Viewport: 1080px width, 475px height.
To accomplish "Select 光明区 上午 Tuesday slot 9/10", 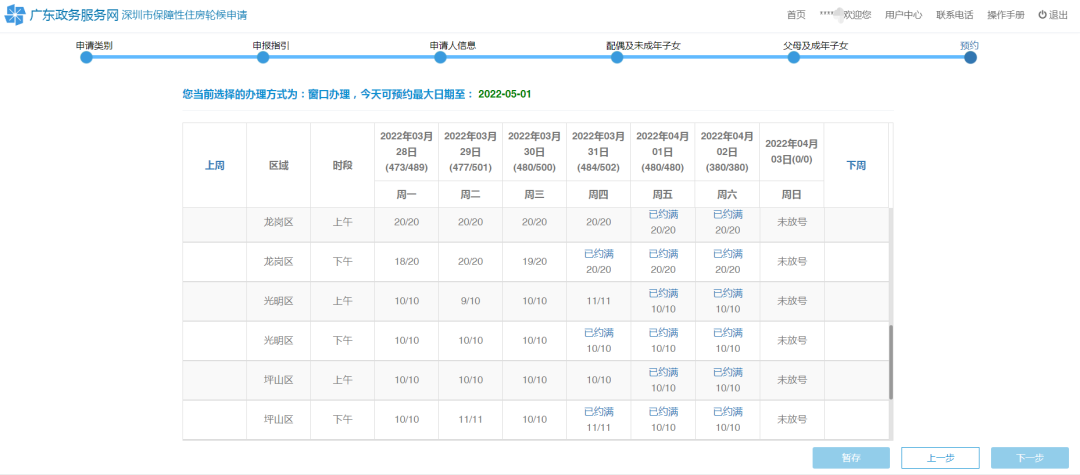I will click(x=470, y=301).
